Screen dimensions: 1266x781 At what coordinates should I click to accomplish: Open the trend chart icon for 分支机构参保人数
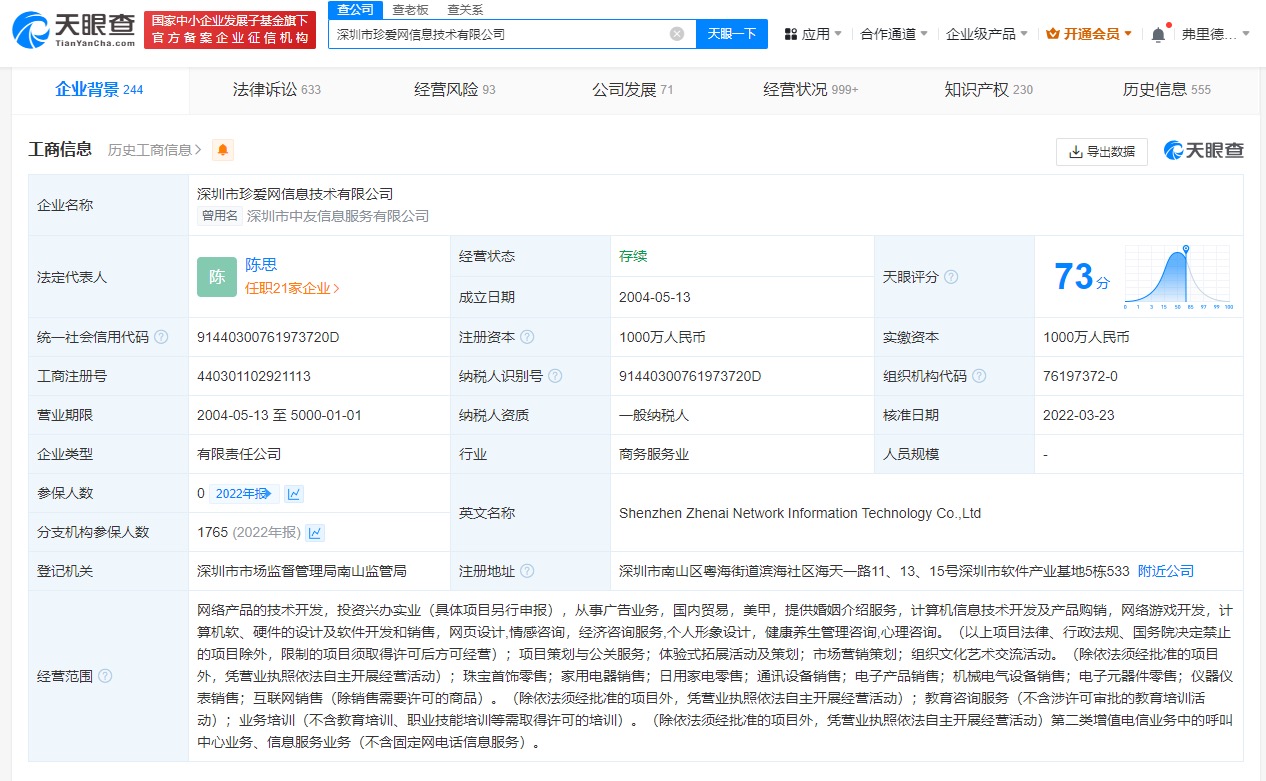315,532
